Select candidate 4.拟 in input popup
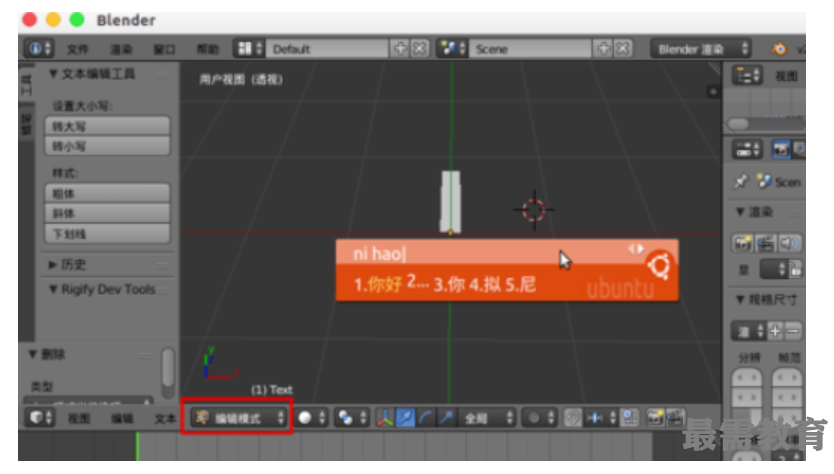This screenshot has width=834, height=474. point(485,285)
